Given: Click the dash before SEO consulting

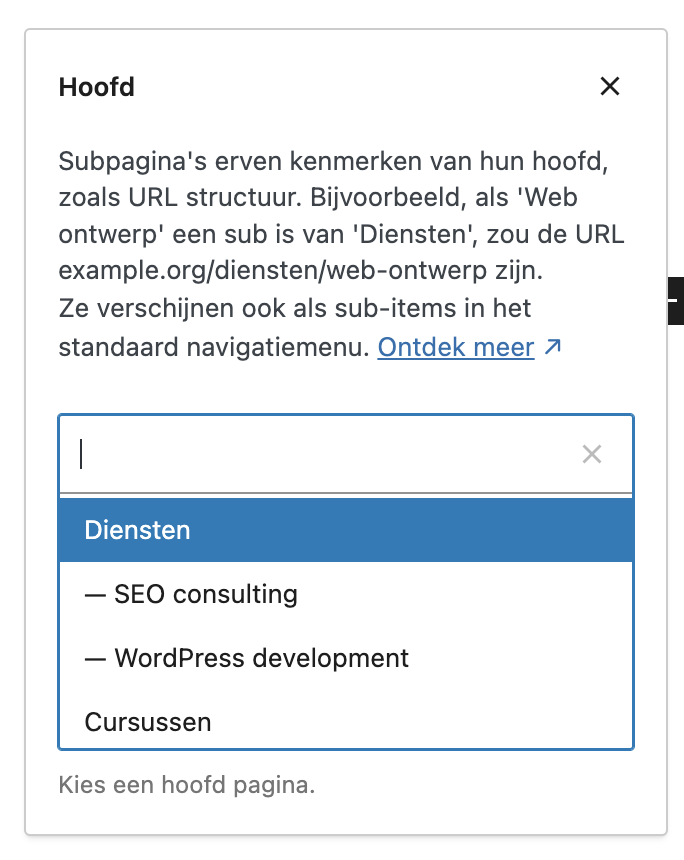Looking at the screenshot, I should click(93, 594).
